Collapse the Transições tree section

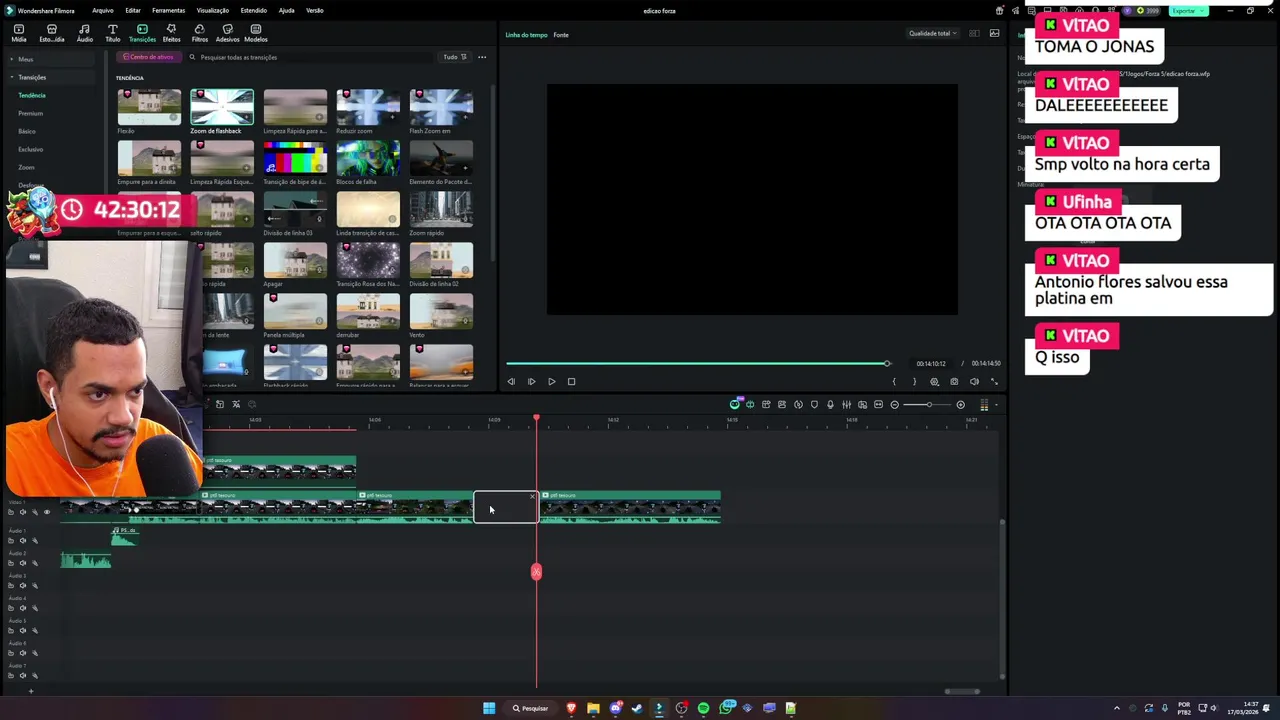[x=12, y=77]
